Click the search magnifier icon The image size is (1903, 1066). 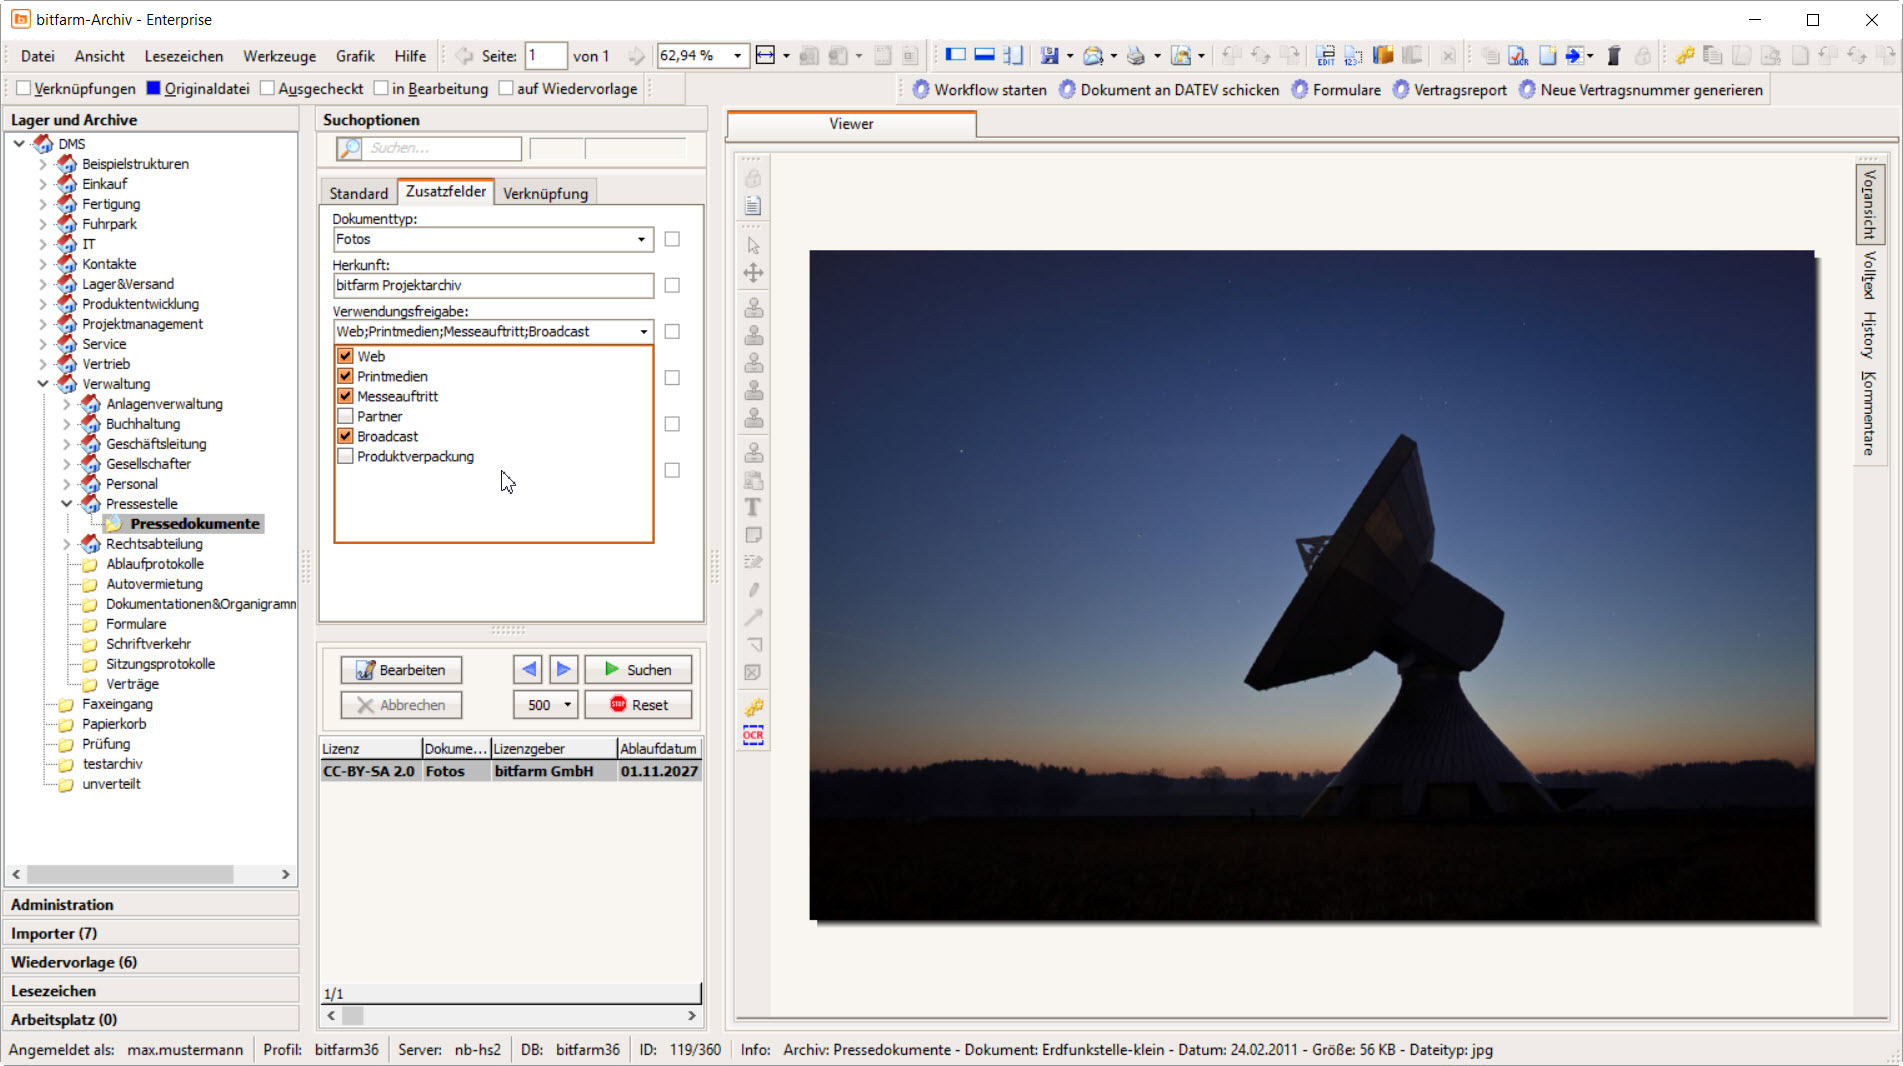[x=349, y=148]
